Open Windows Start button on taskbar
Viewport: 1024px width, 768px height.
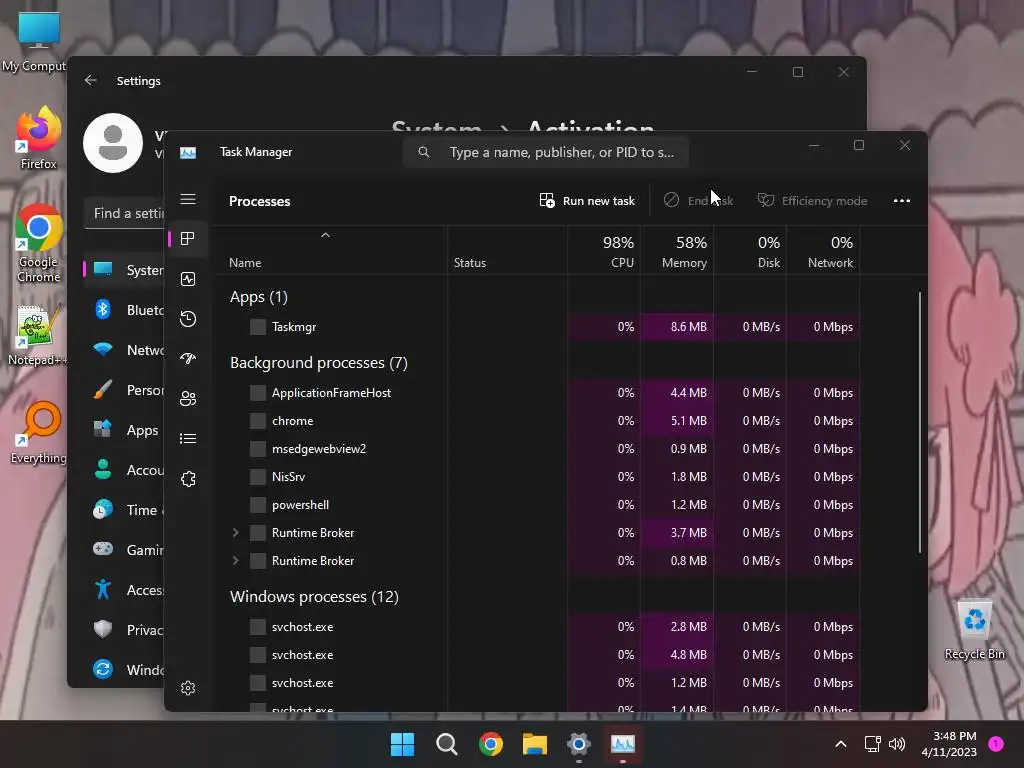pos(402,744)
